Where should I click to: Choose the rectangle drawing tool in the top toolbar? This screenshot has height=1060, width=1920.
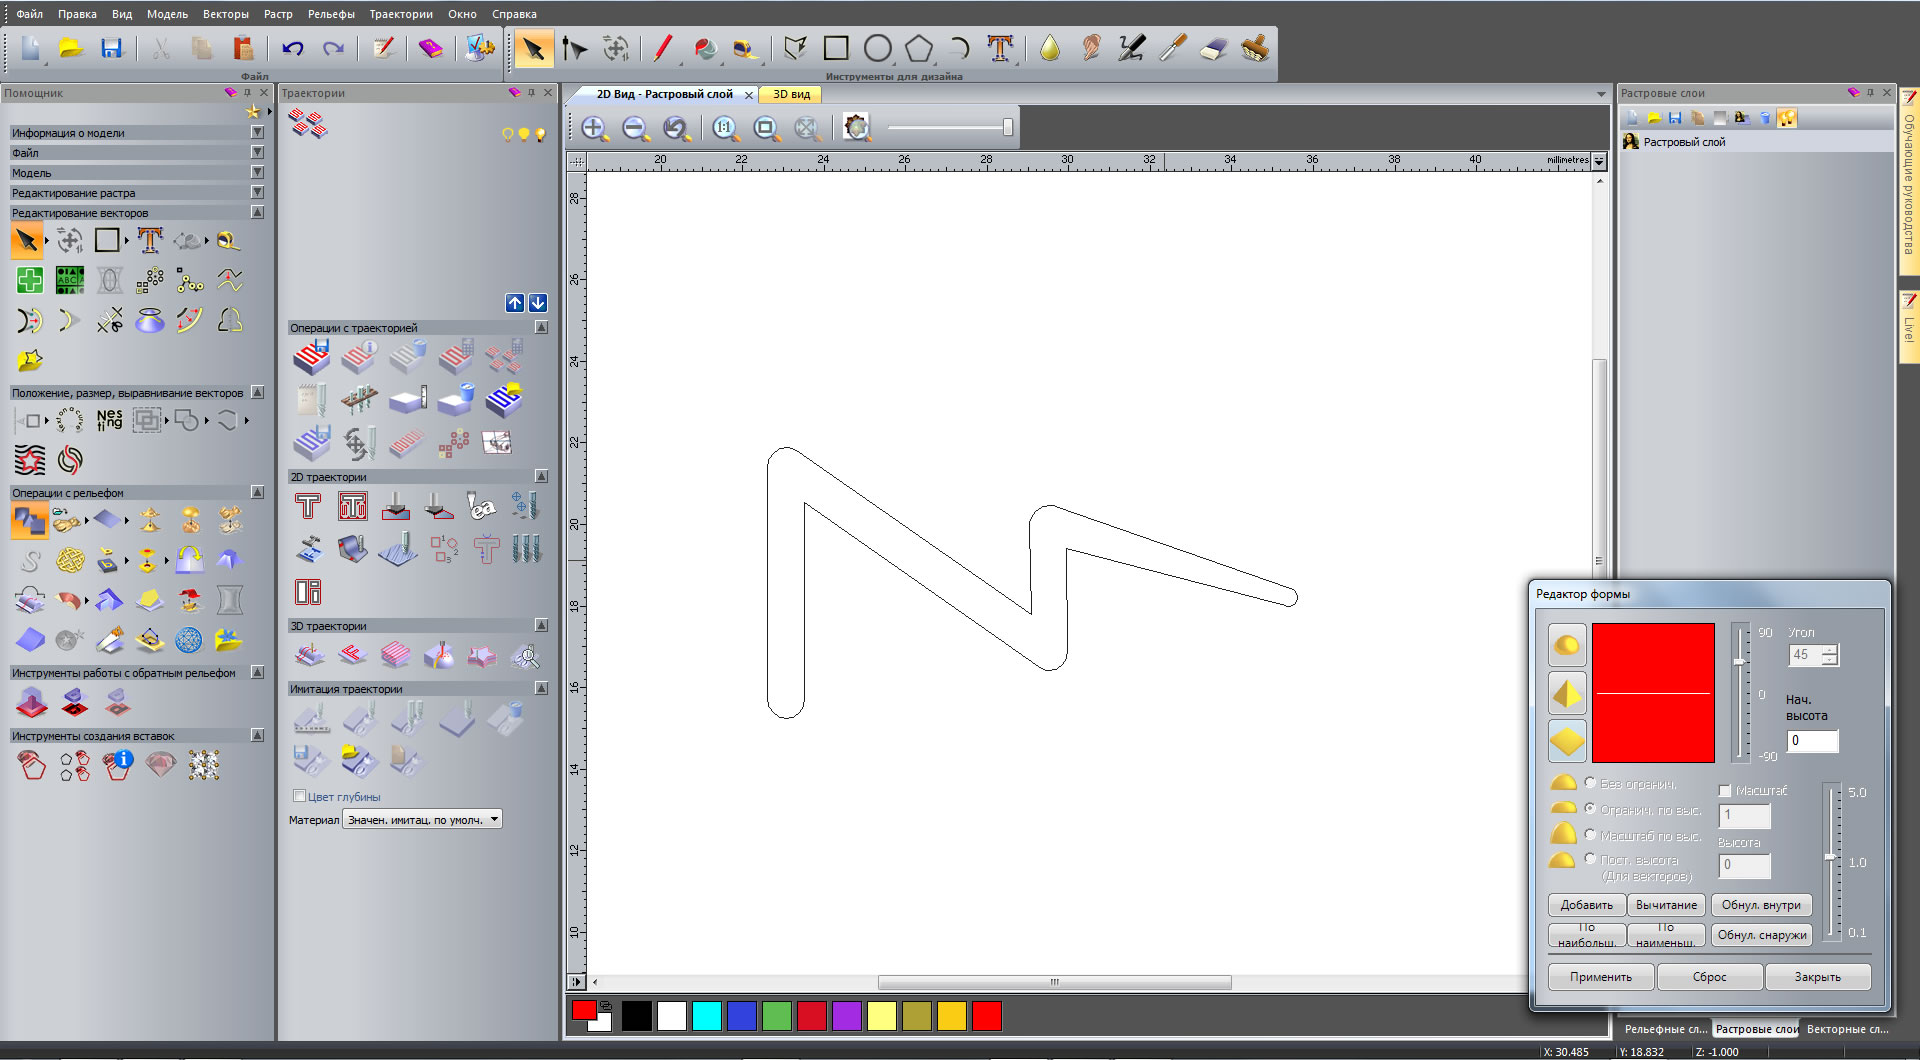point(836,48)
